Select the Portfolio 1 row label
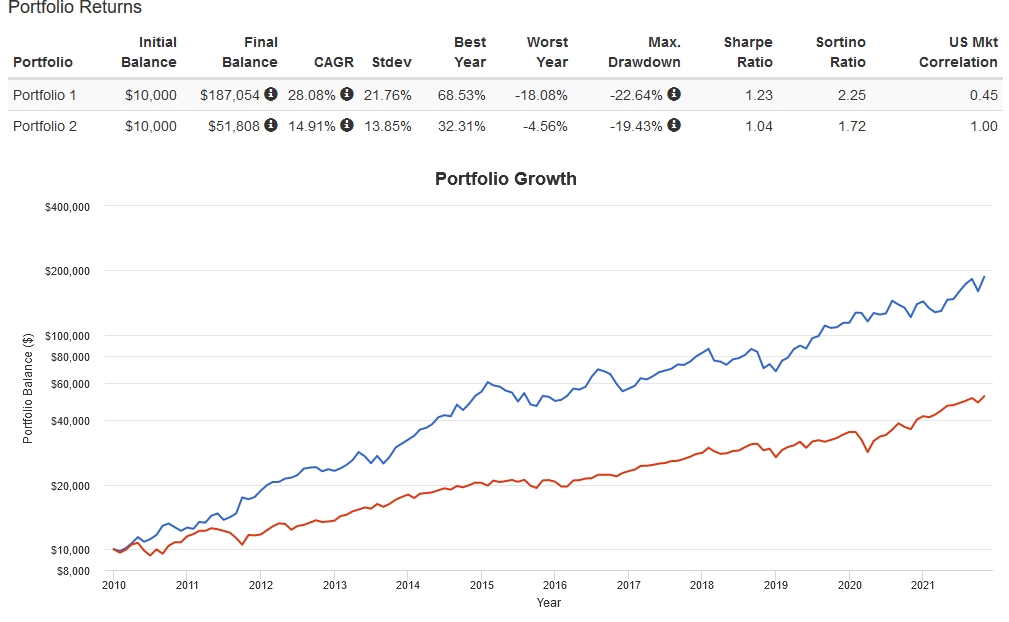 coord(44,96)
